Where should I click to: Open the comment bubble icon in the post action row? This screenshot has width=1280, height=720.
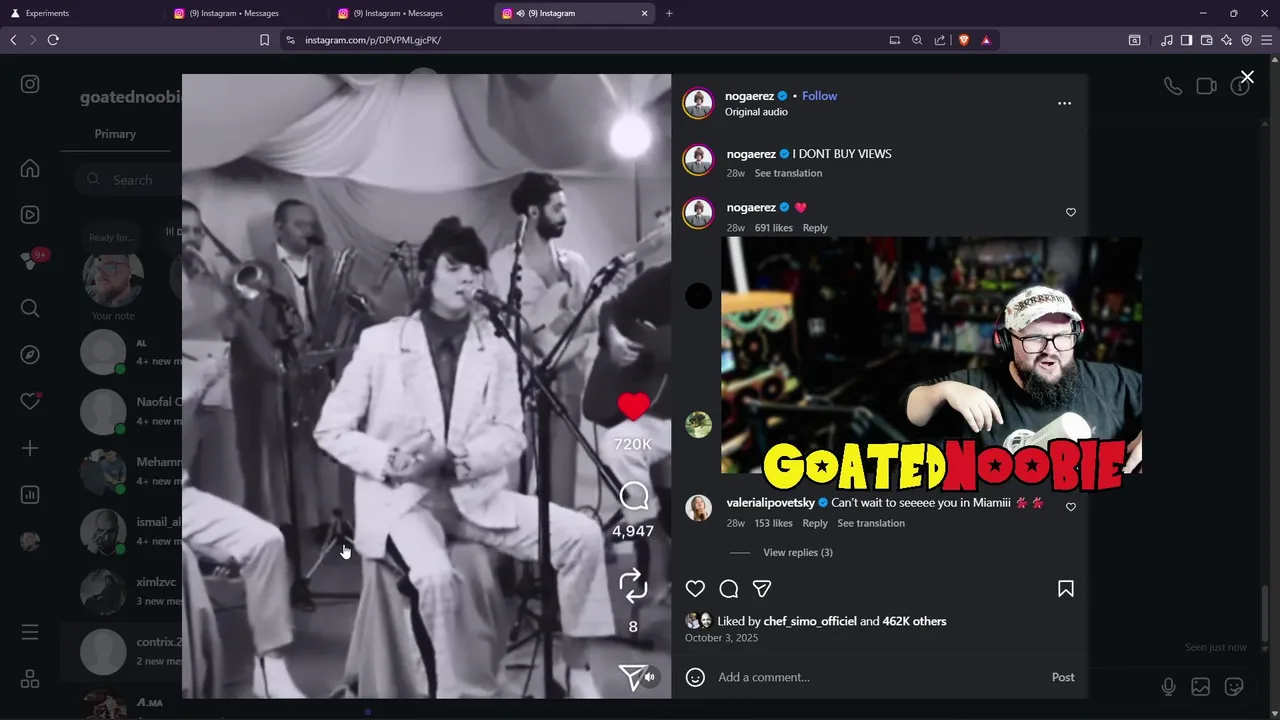pyautogui.click(x=729, y=589)
